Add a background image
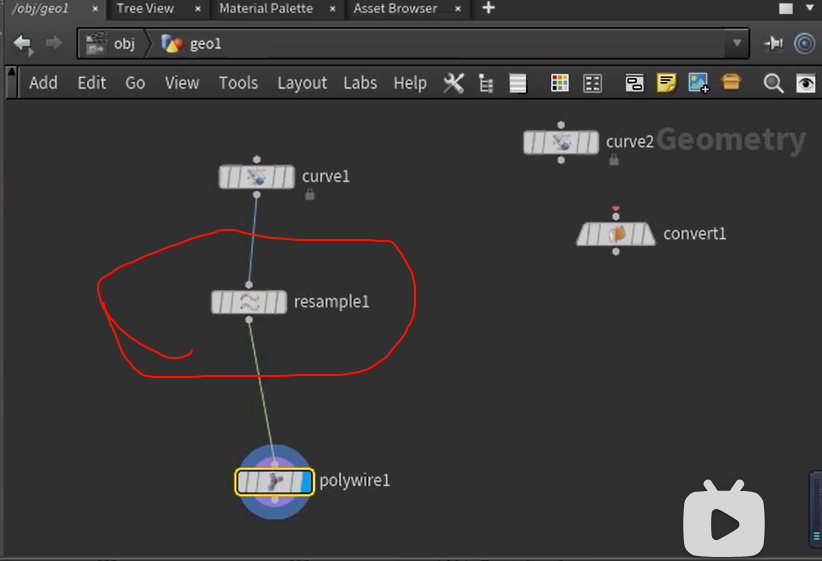This screenshot has width=822, height=561. point(698,83)
